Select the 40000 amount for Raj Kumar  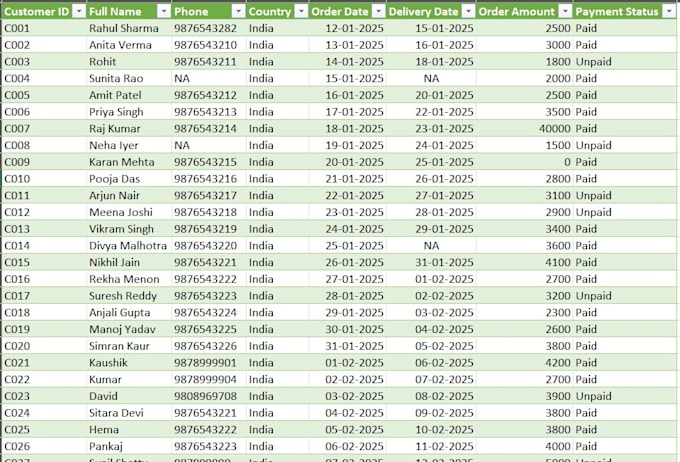click(x=524, y=128)
